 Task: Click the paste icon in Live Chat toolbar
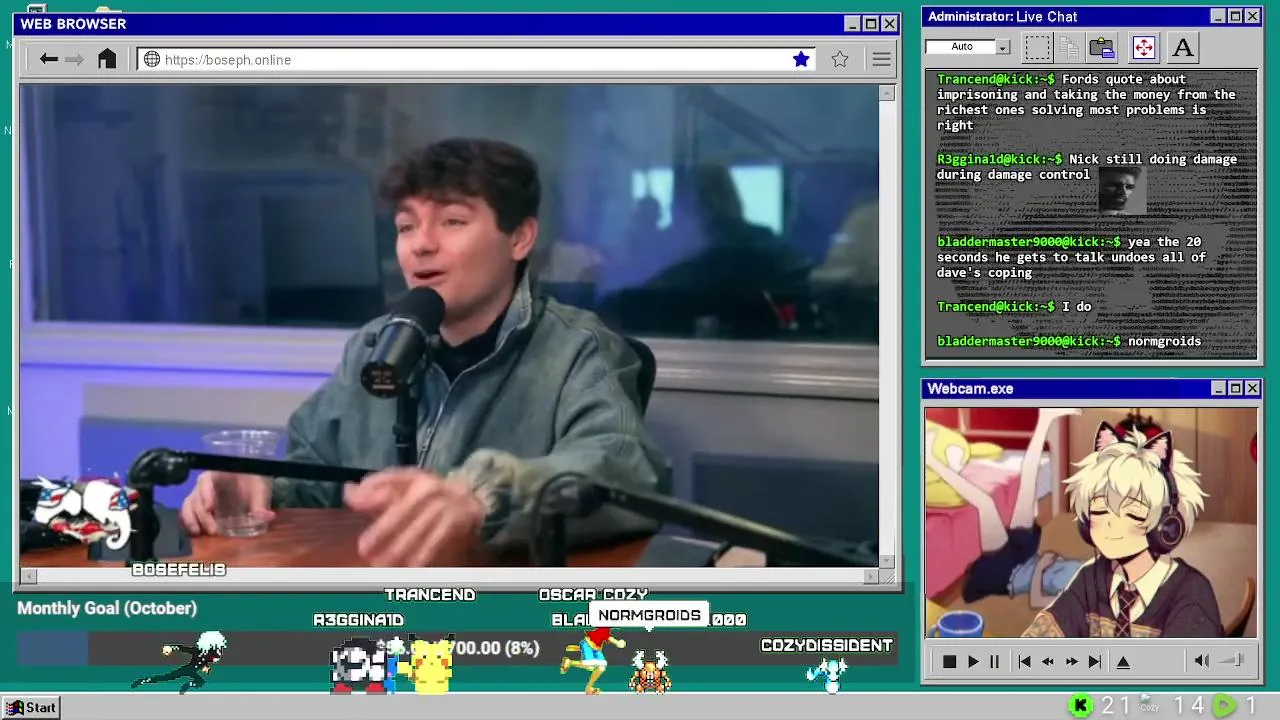pyautogui.click(x=1102, y=47)
